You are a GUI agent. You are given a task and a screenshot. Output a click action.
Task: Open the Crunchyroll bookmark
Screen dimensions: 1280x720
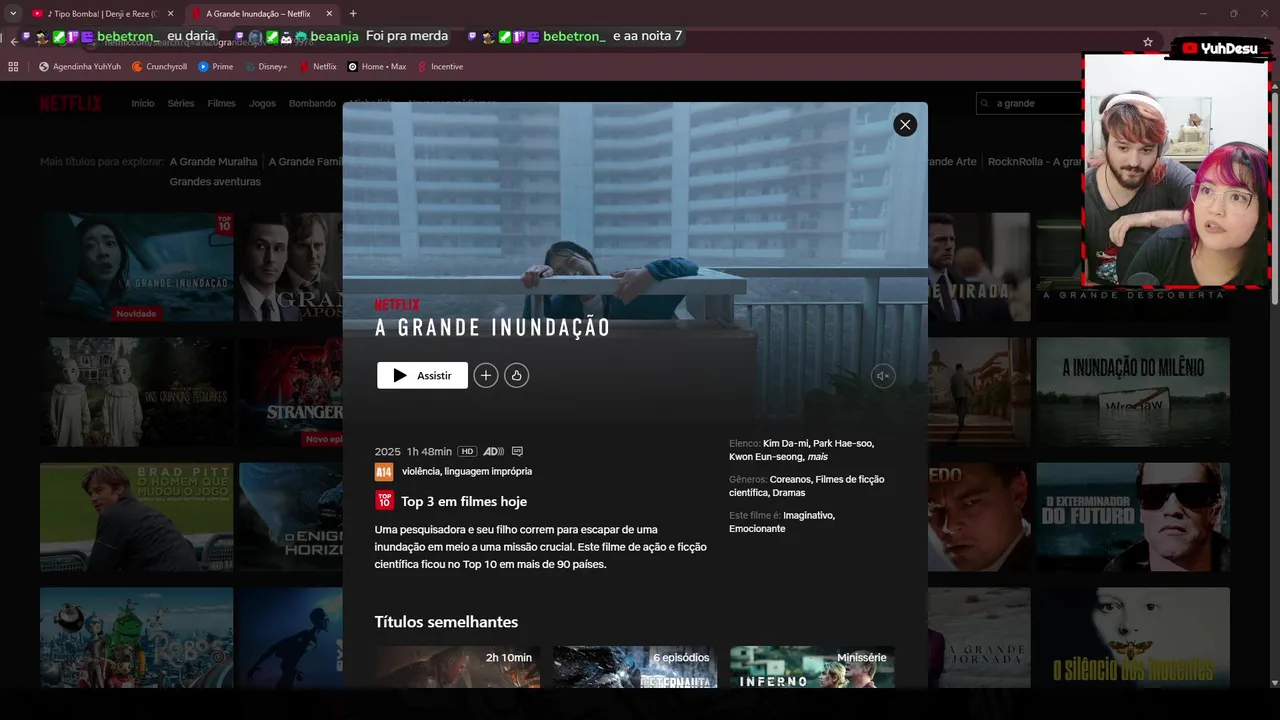(160, 67)
